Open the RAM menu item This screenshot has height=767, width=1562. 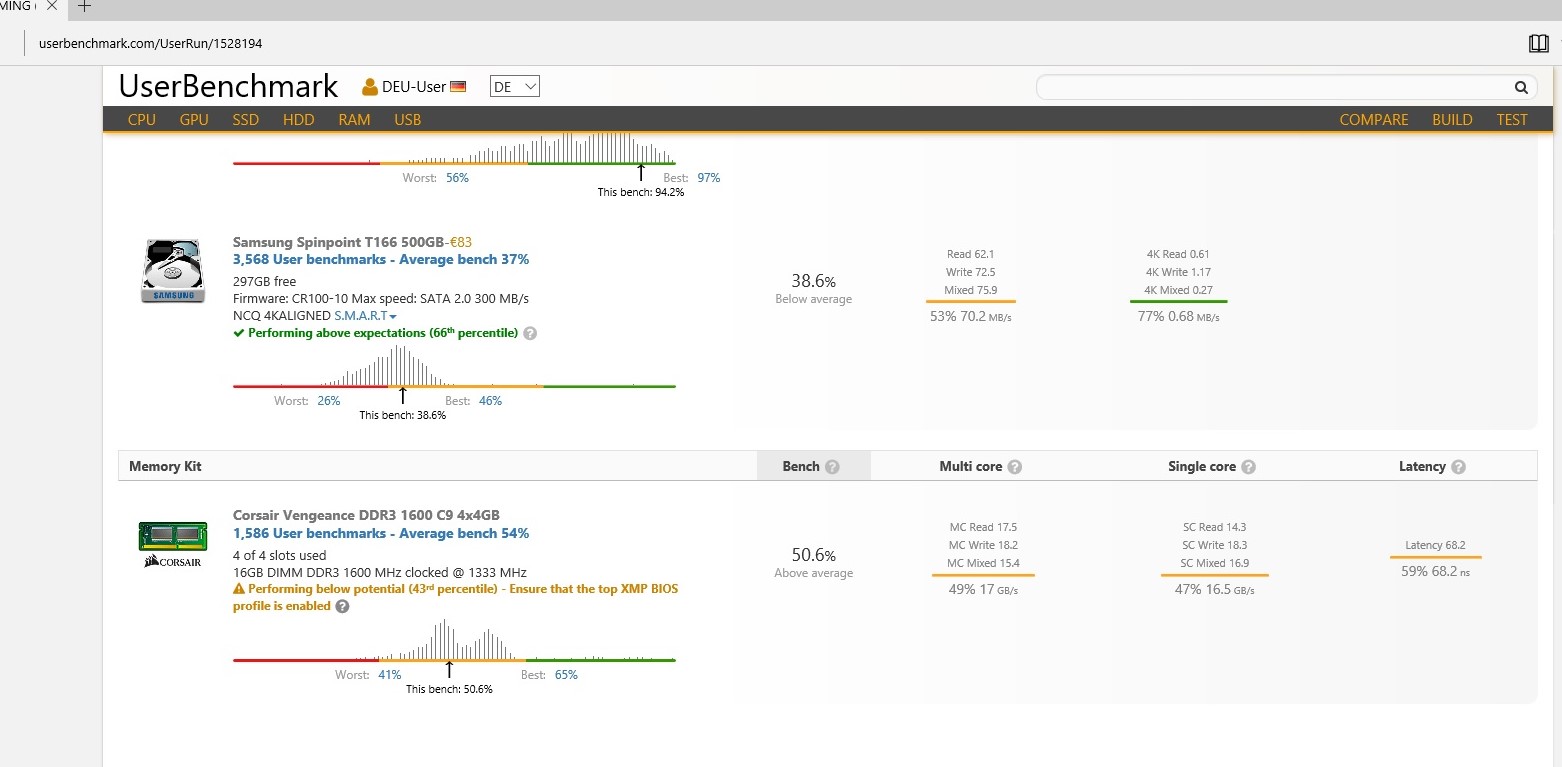click(354, 120)
